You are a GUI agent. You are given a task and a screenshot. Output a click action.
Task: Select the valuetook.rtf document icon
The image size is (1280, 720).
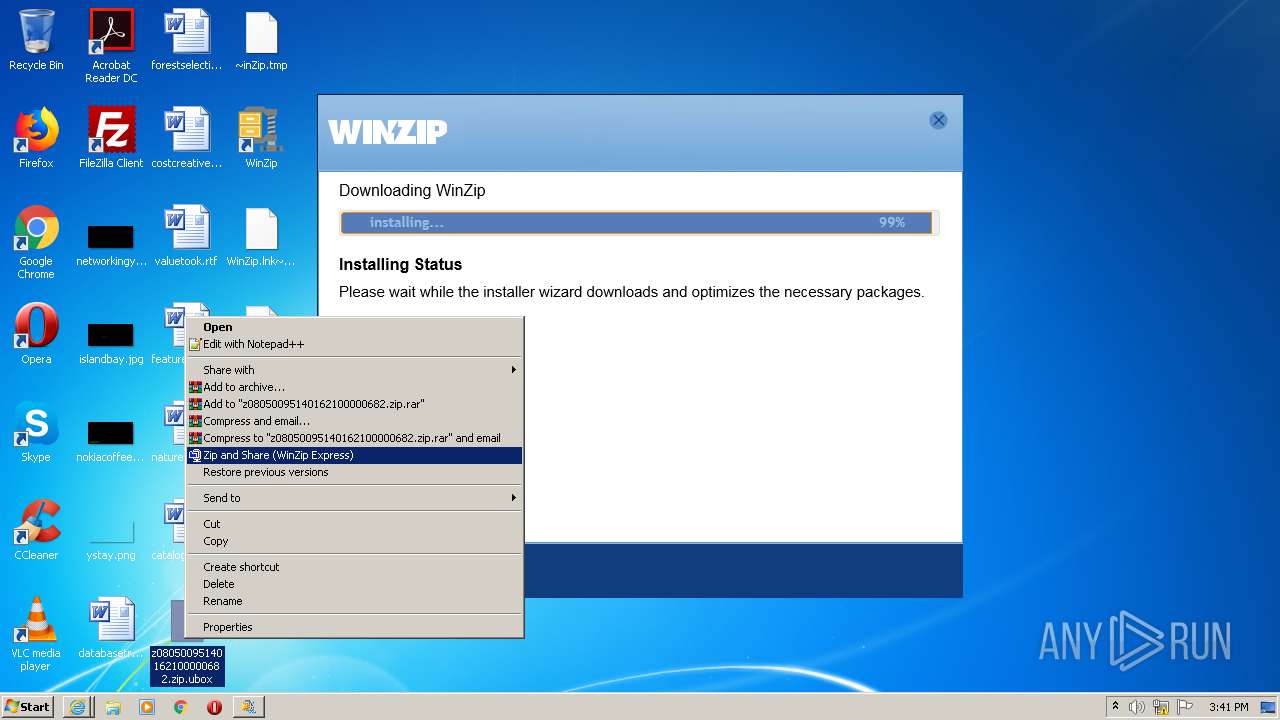[x=186, y=236]
